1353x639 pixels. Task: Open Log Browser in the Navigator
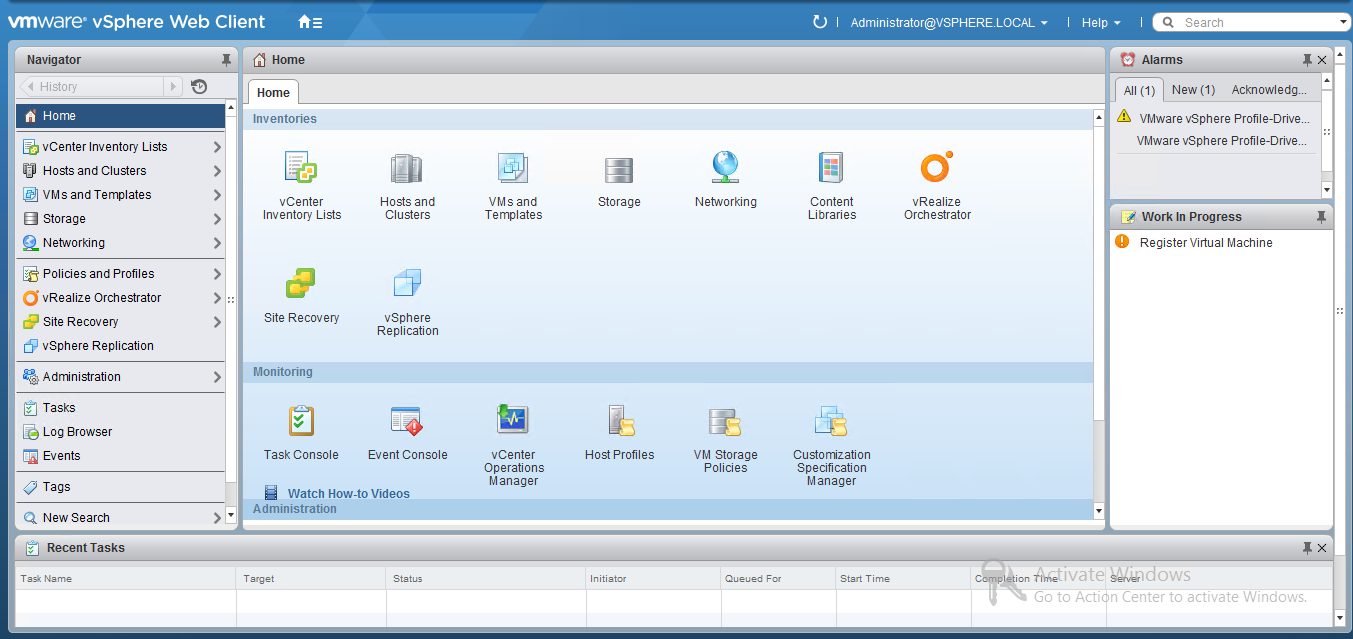[x=120, y=432]
